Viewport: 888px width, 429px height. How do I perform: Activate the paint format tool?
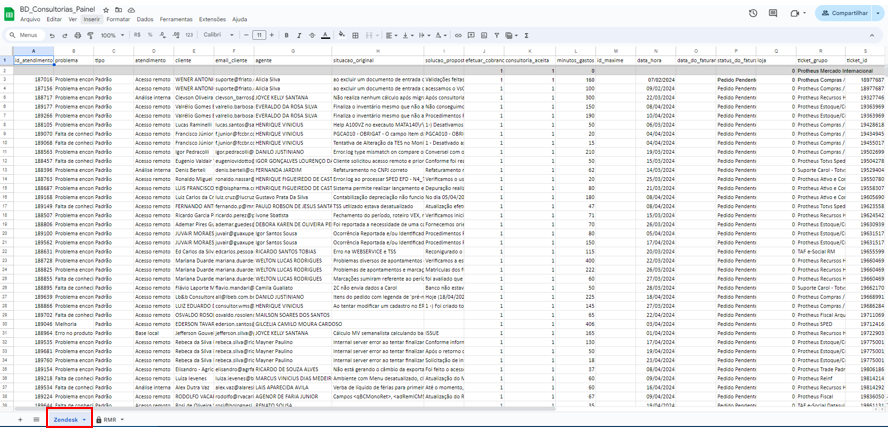(90, 35)
